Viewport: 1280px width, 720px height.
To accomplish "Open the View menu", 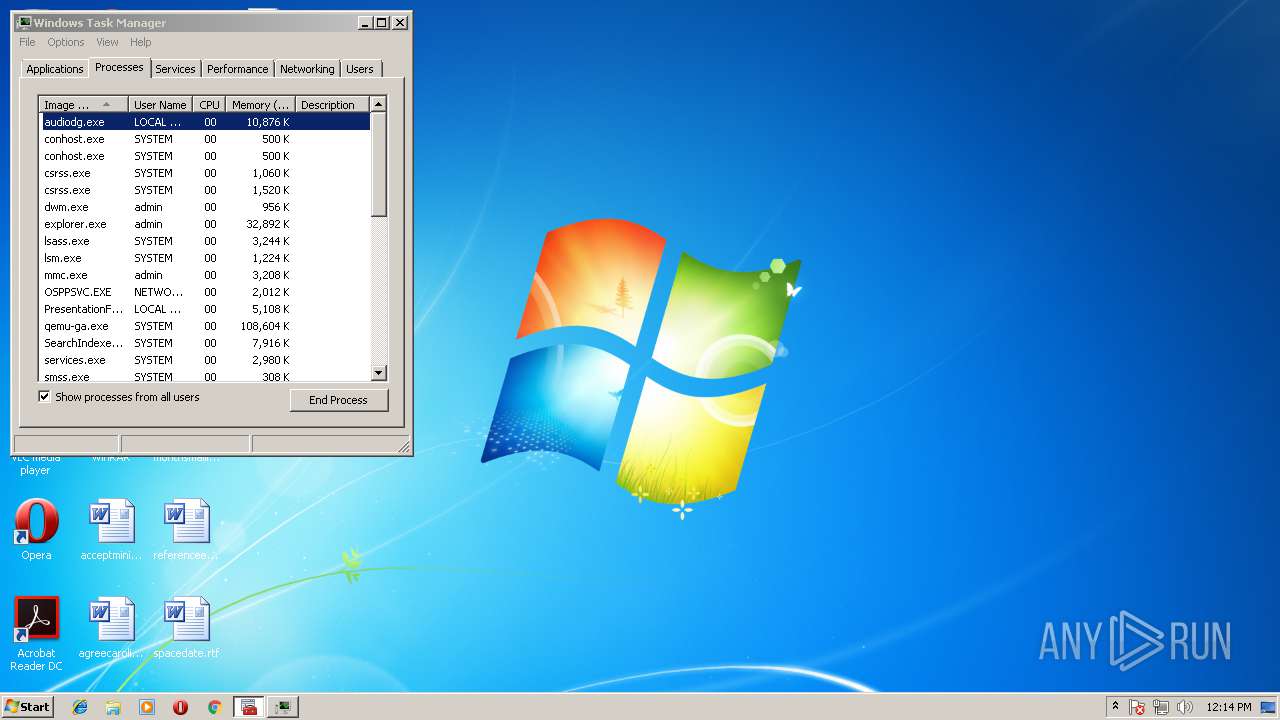I will [x=107, y=42].
